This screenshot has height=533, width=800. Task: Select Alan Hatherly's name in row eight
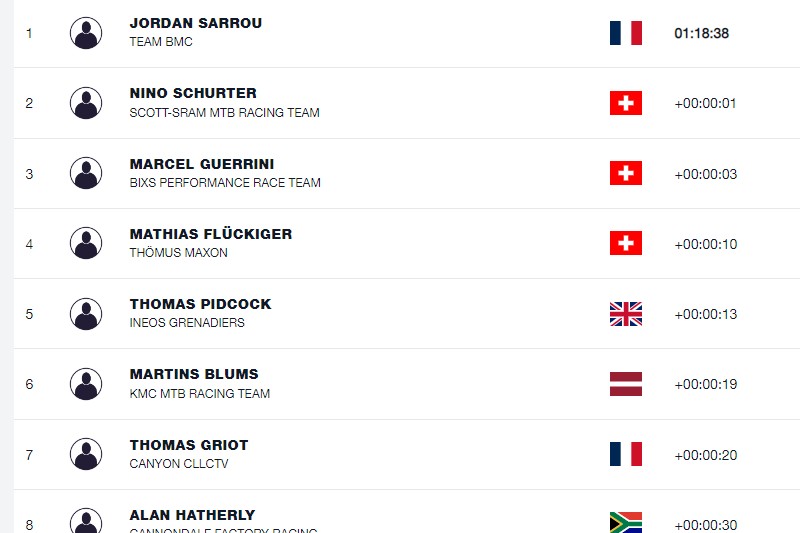[192, 515]
